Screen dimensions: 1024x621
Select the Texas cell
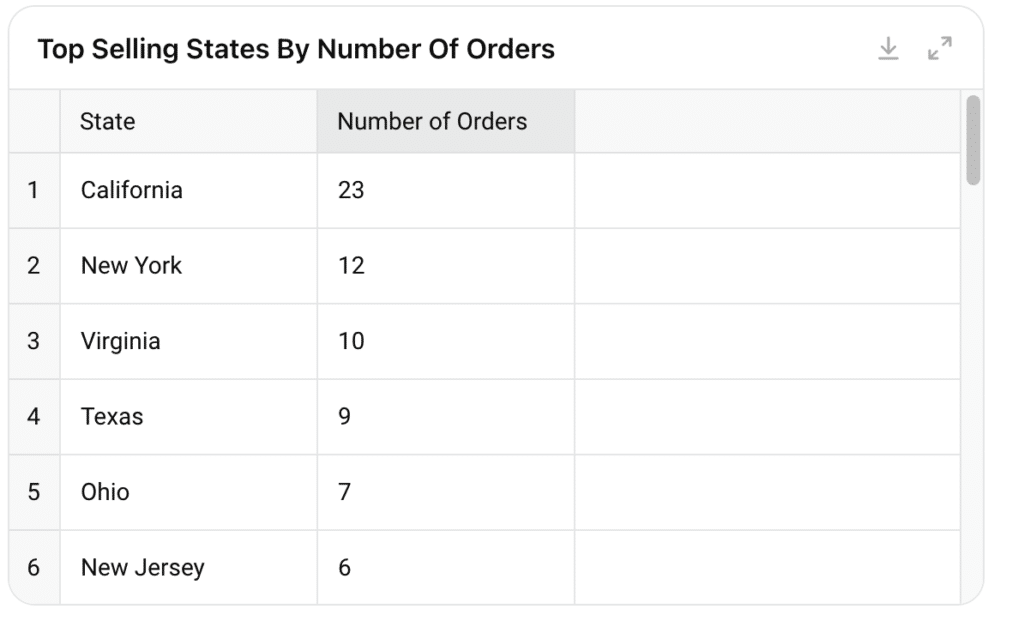tap(189, 417)
